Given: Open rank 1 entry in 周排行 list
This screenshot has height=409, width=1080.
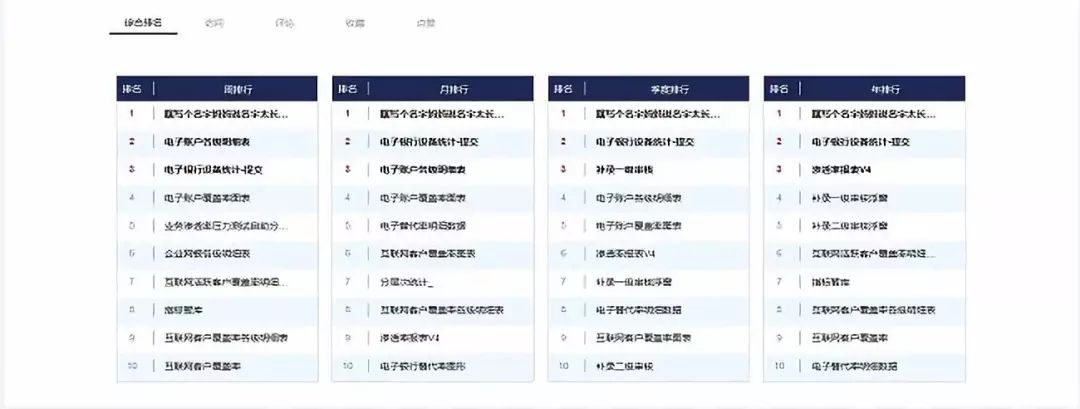Looking at the screenshot, I should [226, 114].
